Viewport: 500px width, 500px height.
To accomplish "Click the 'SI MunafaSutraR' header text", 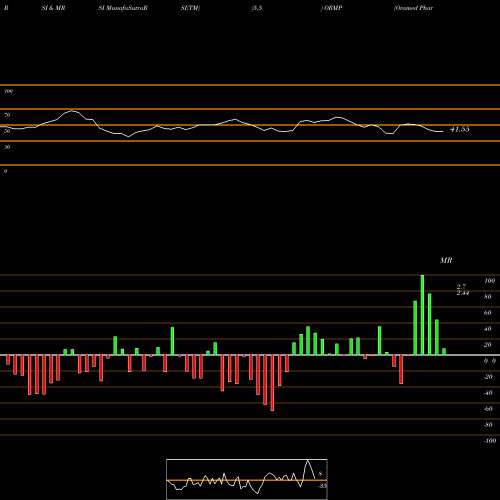I will (x=123, y=8).
